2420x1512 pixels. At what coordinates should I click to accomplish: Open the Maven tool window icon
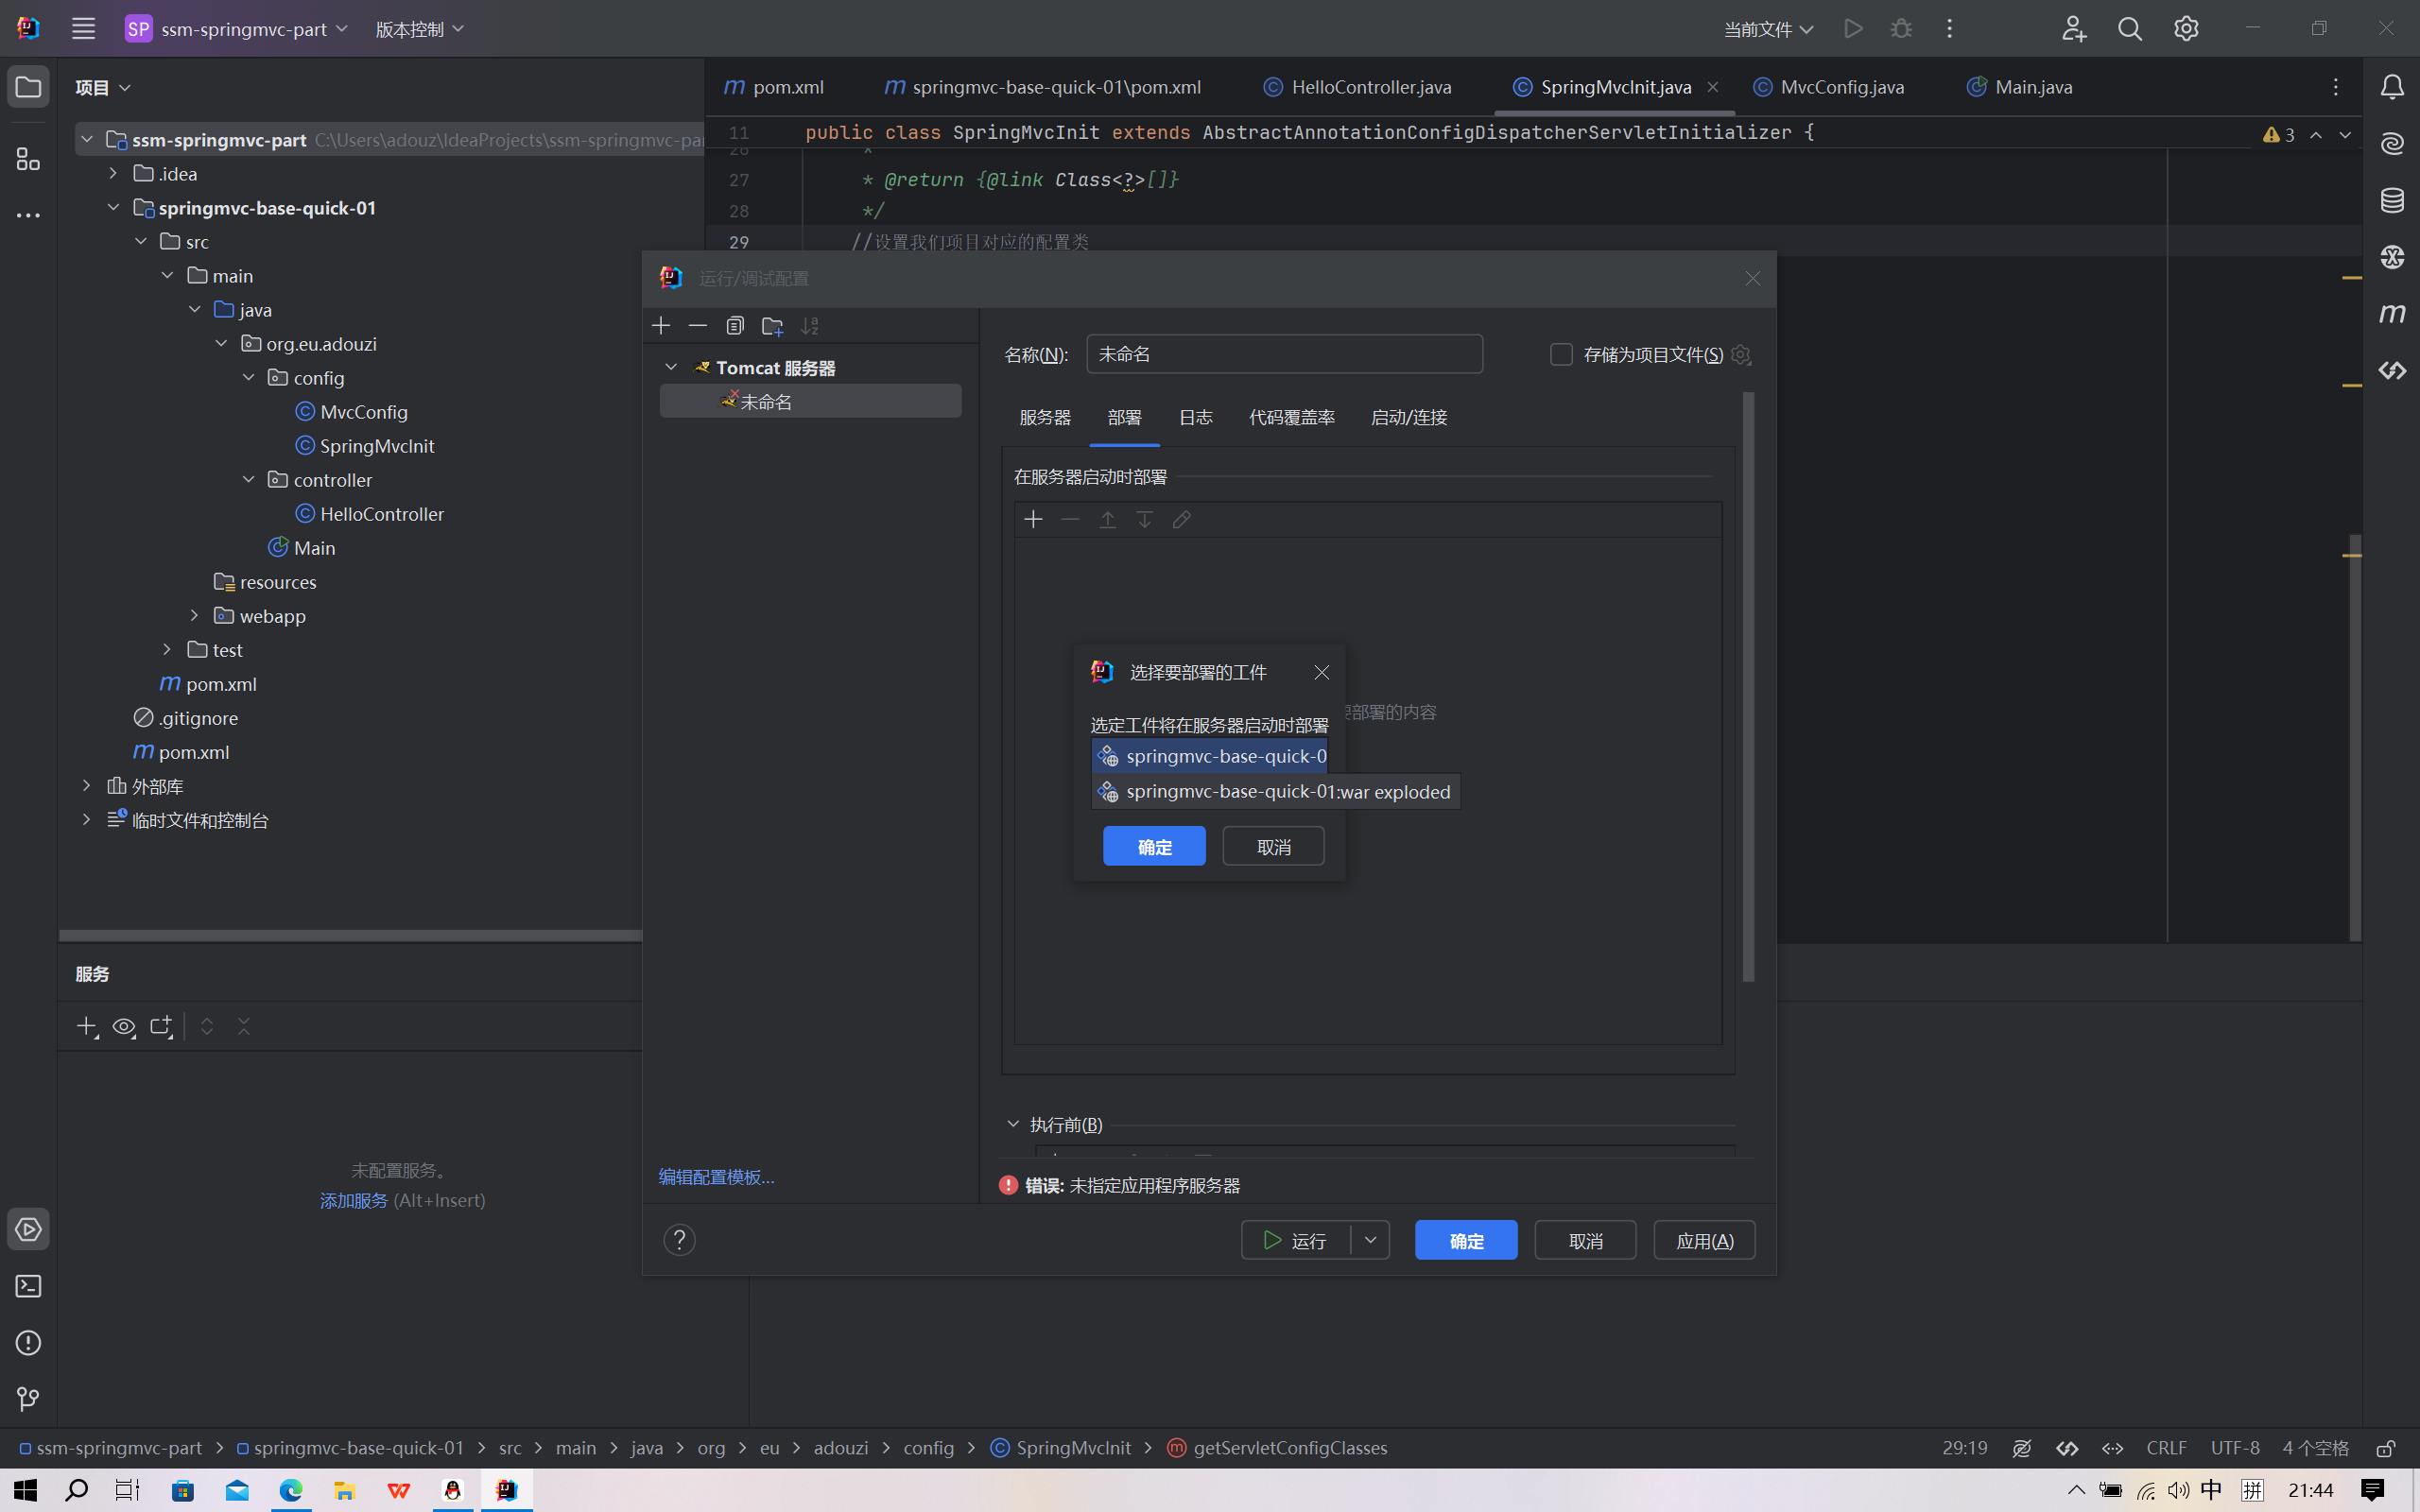pyautogui.click(x=2391, y=314)
